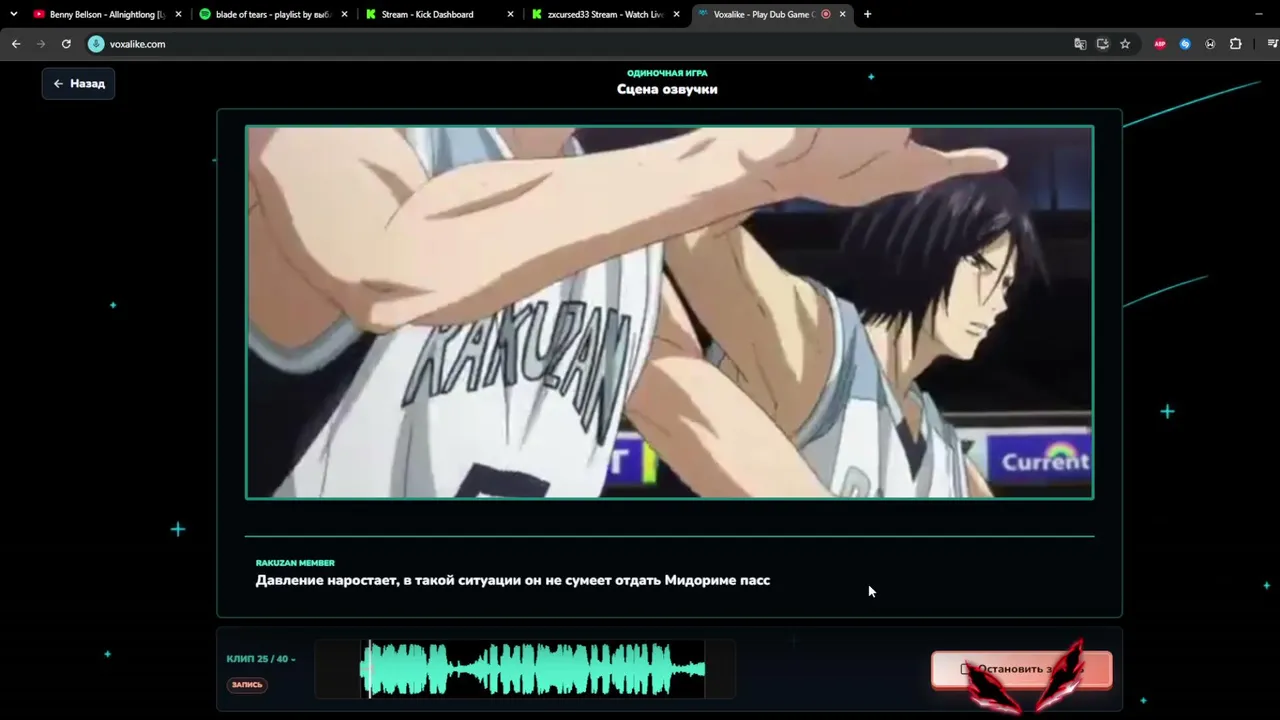The width and height of the screenshot is (1280, 720).
Task: Open the dark round extension icon
Action: [x=1210, y=44]
